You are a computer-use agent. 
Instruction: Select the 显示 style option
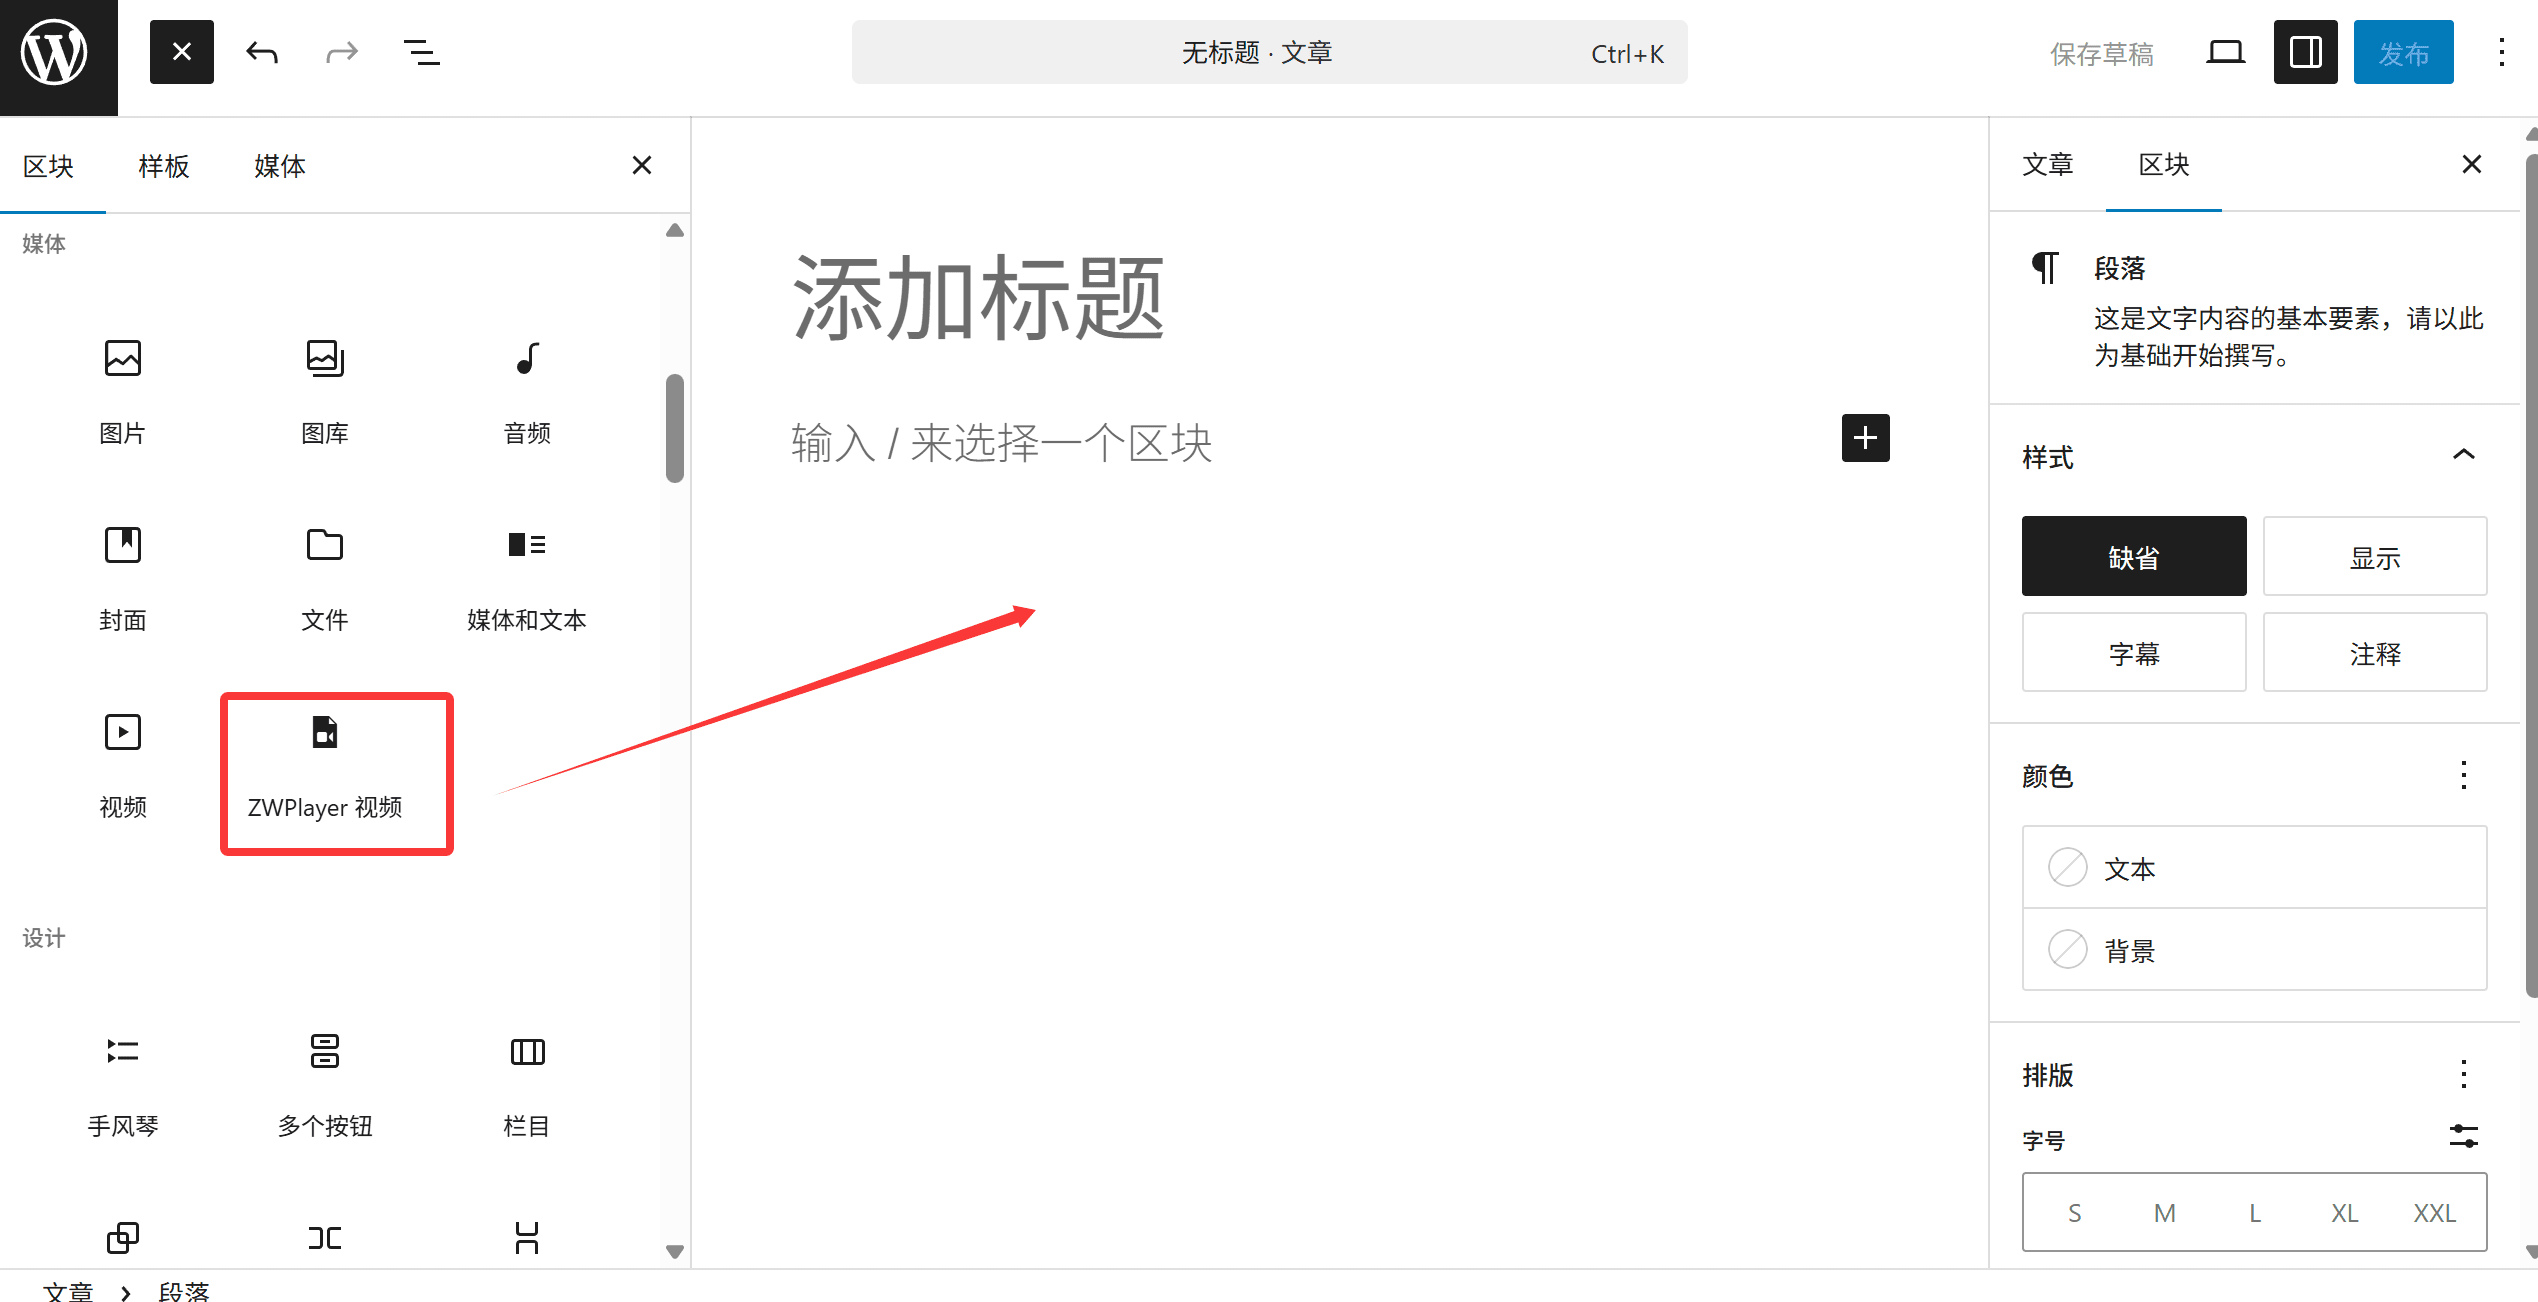tap(2375, 556)
